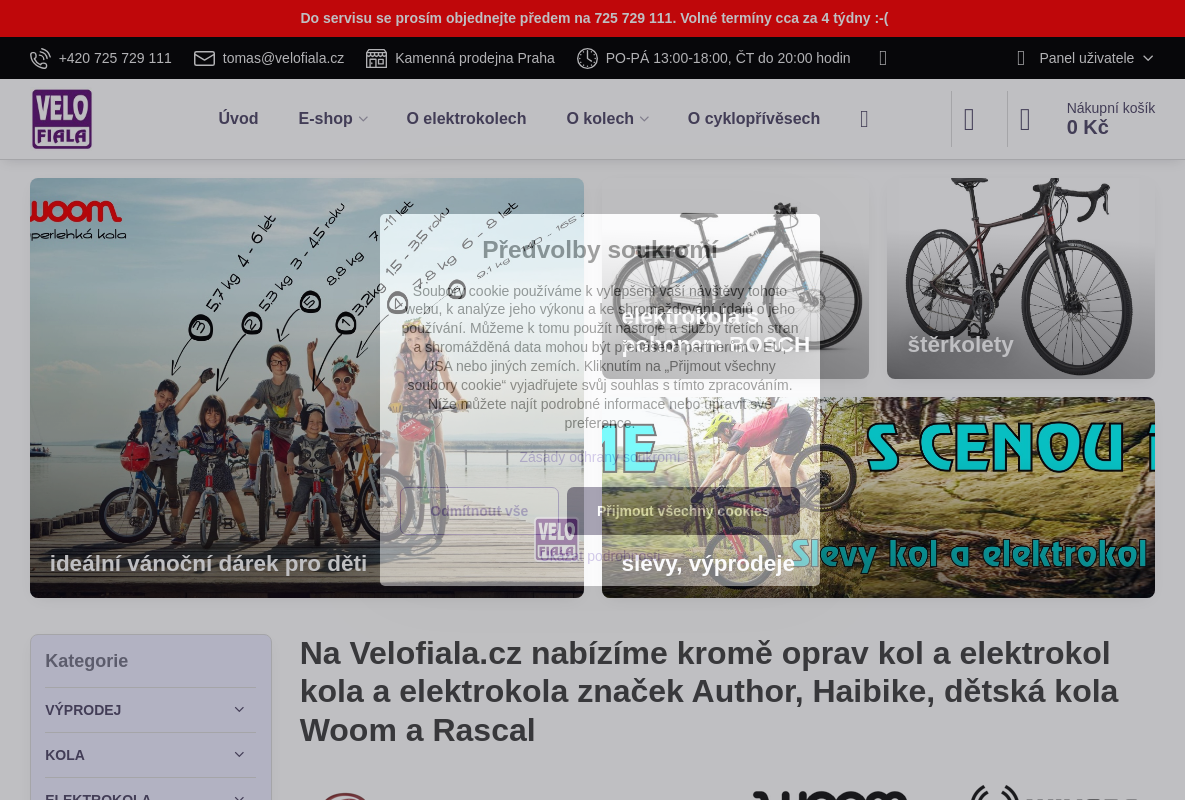Click the store icon beside Kamenná prodejna Praha
The image size is (1200, 800).
pyautogui.click(x=377, y=58)
